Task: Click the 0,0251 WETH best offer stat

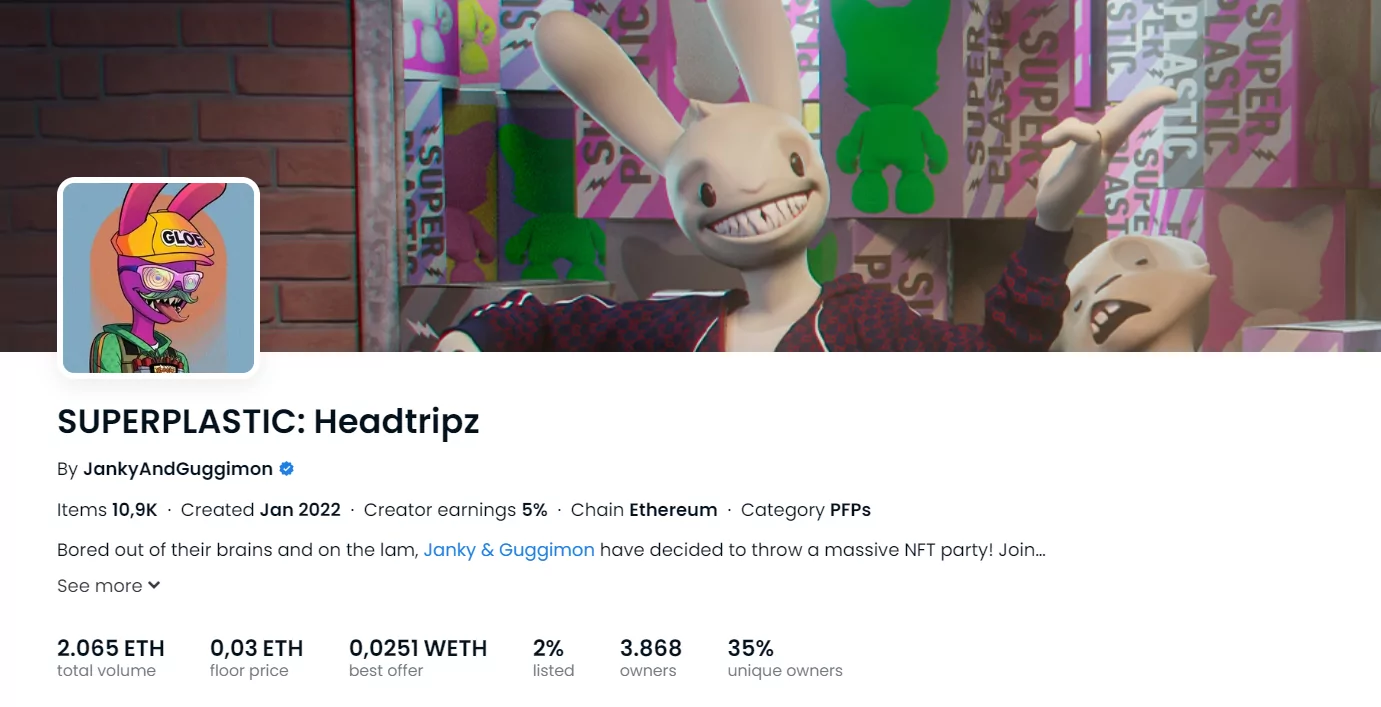Action: click(x=418, y=658)
